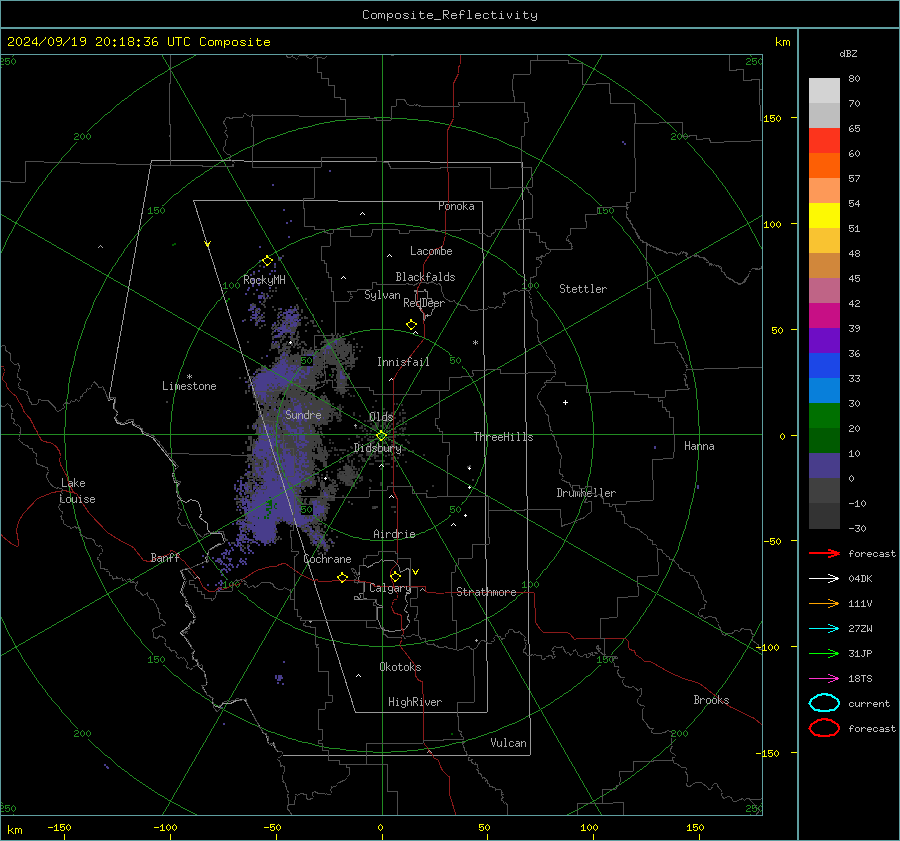Pick the red 60-65 dBZ legend swatch
The image size is (900, 841).
point(824,141)
